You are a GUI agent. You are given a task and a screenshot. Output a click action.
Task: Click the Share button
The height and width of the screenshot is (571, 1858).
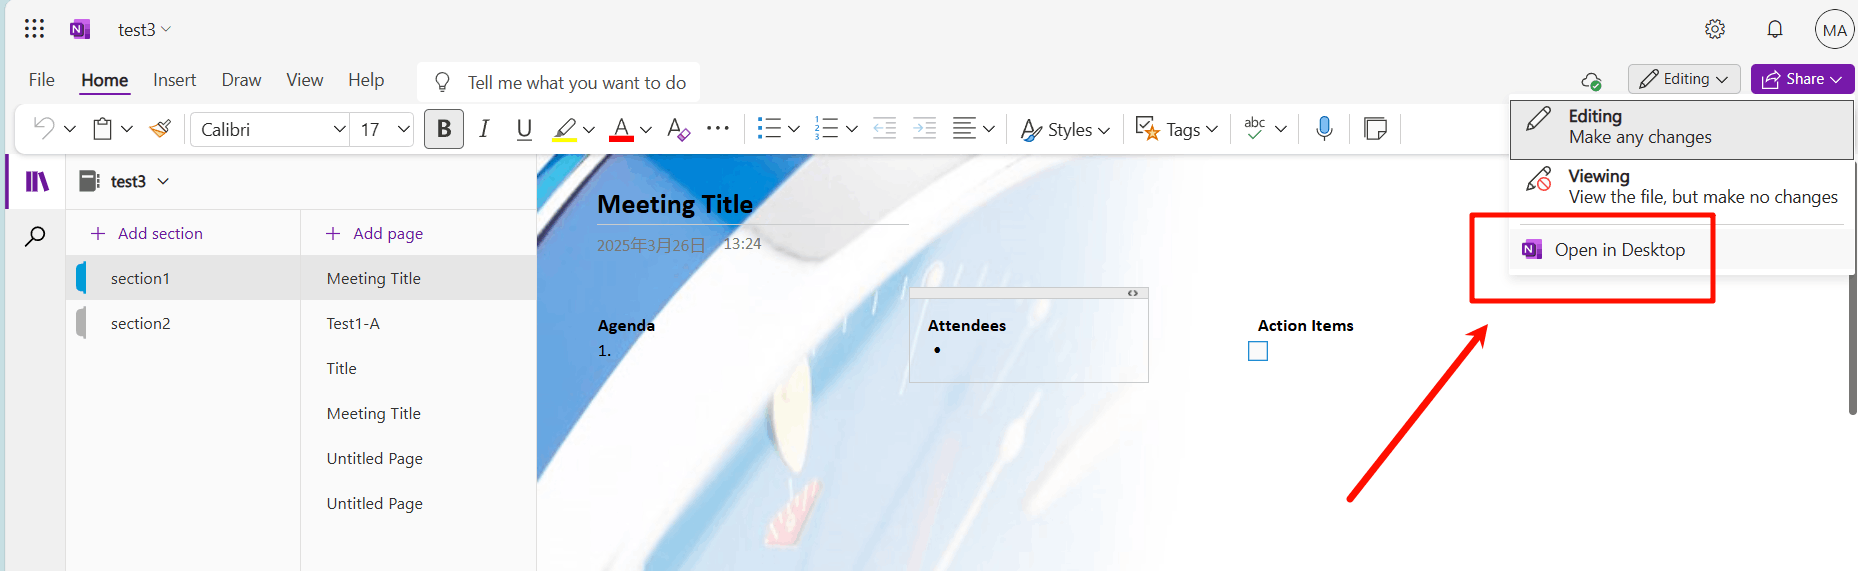1803,79
